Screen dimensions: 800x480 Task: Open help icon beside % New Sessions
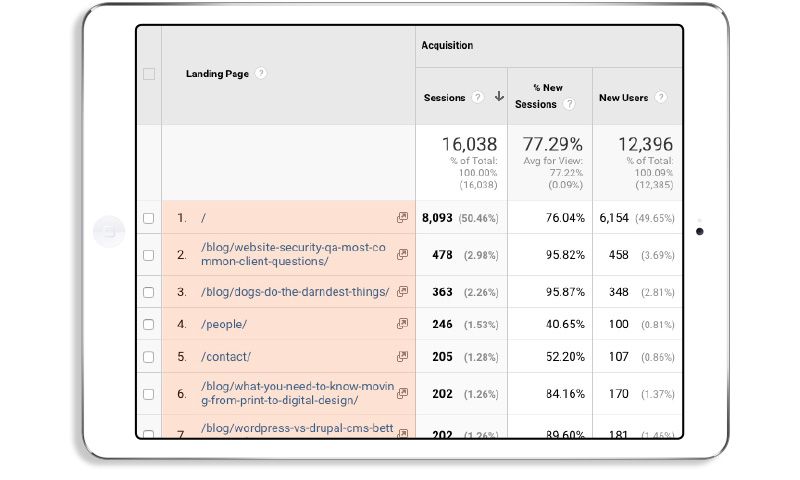[x=569, y=104]
